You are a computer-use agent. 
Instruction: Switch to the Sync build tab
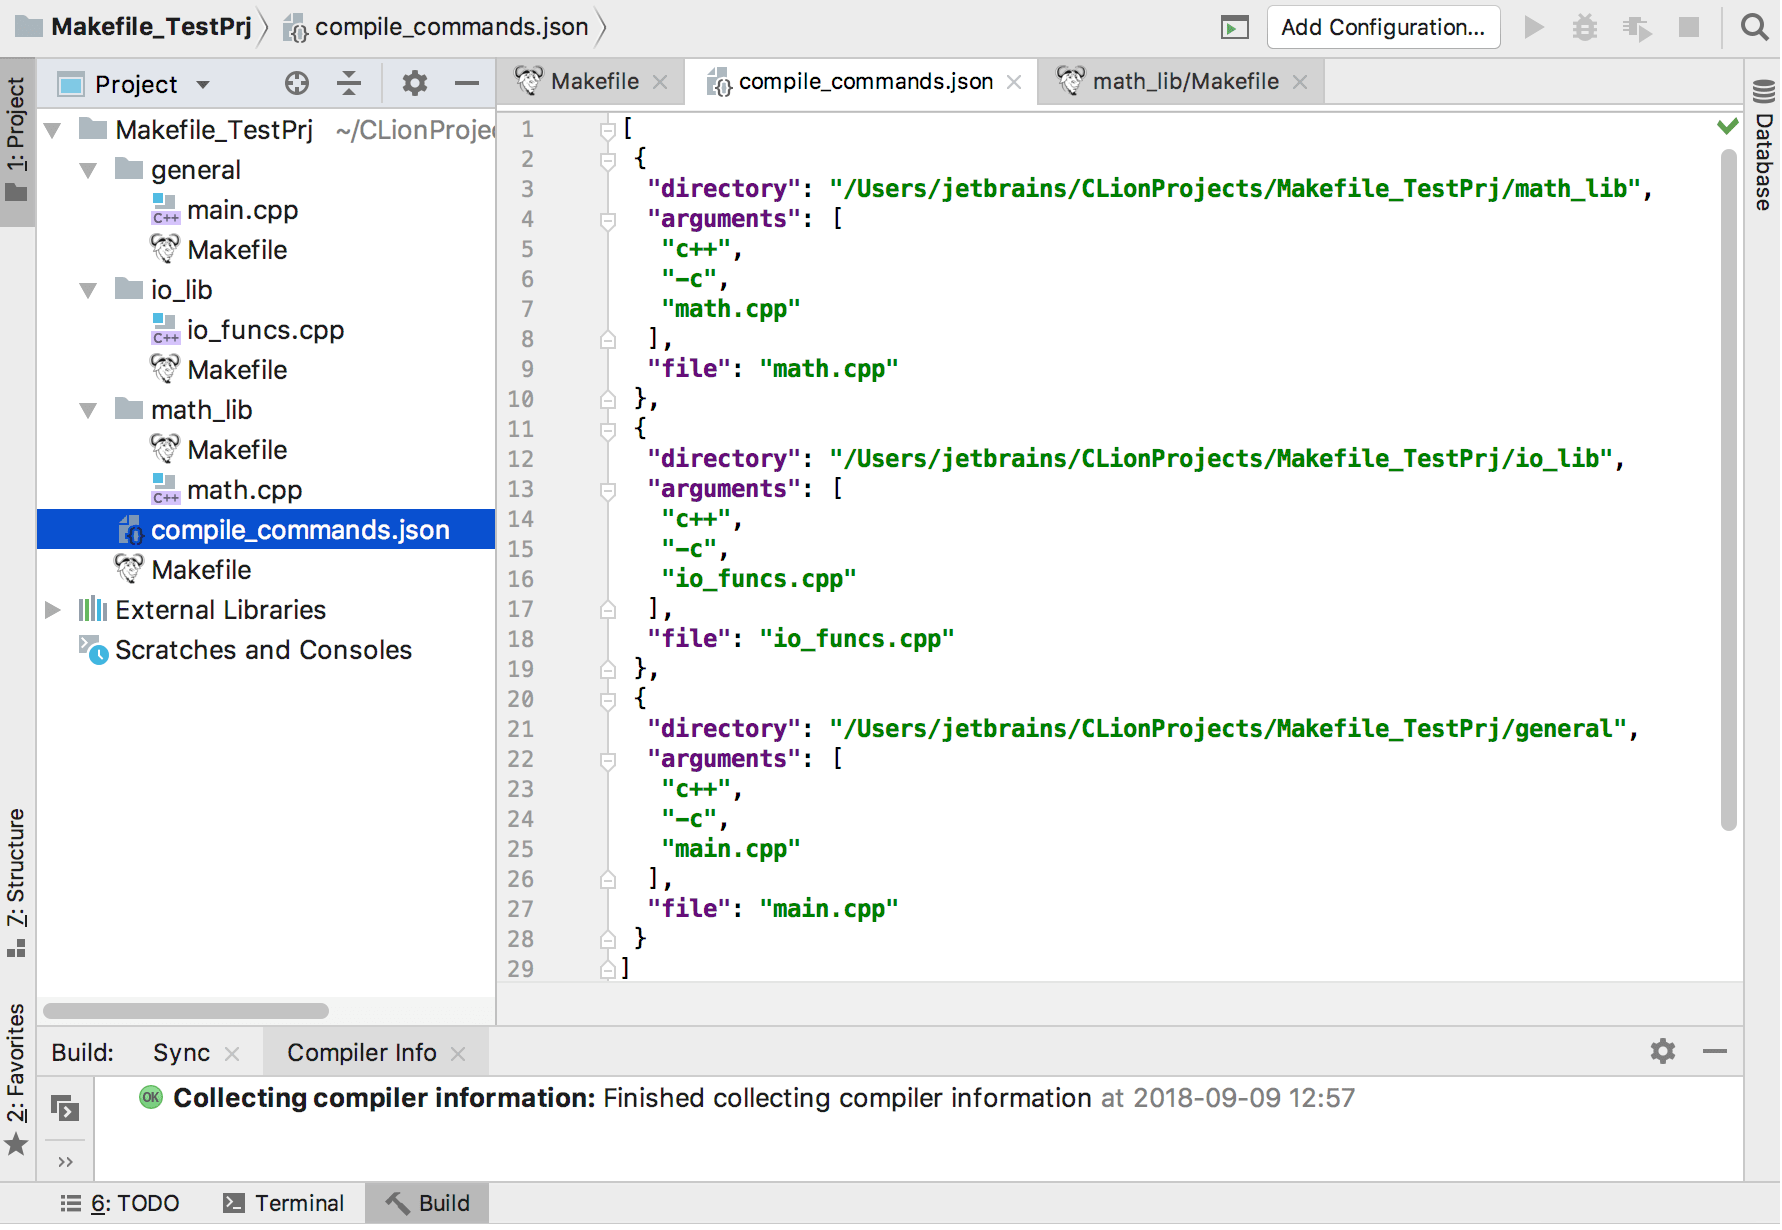[x=181, y=1053]
